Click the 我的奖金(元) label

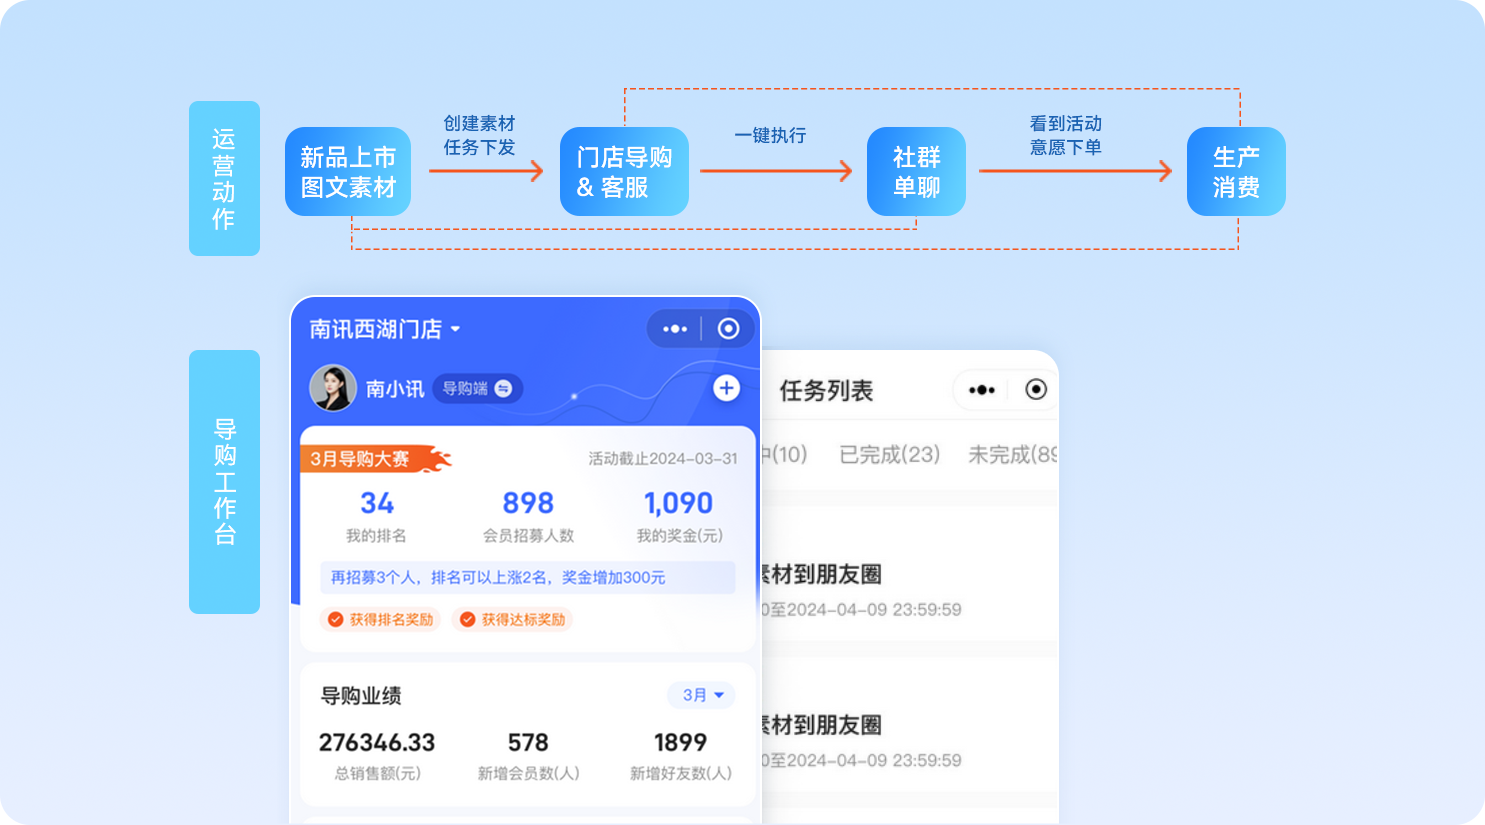[x=680, y=536]
